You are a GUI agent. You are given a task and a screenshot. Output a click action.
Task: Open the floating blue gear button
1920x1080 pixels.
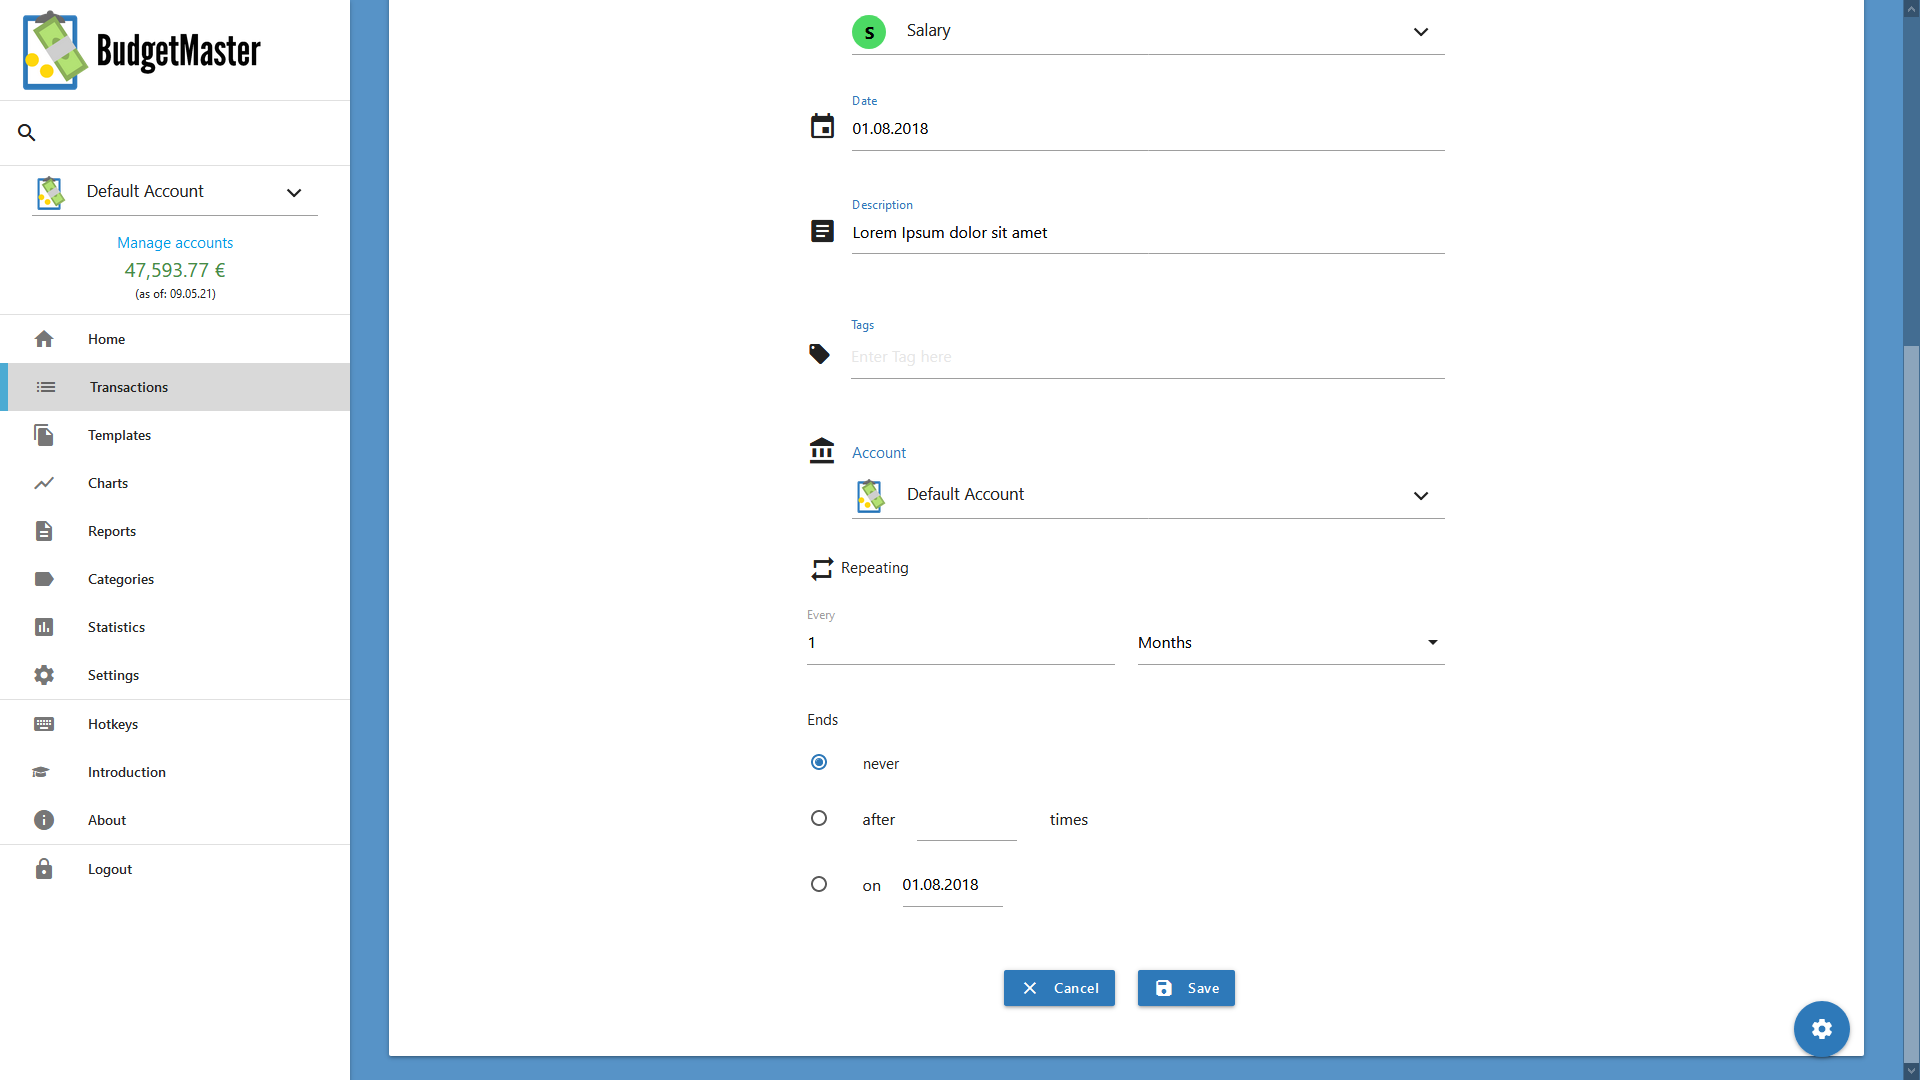pos(1822,1029)
